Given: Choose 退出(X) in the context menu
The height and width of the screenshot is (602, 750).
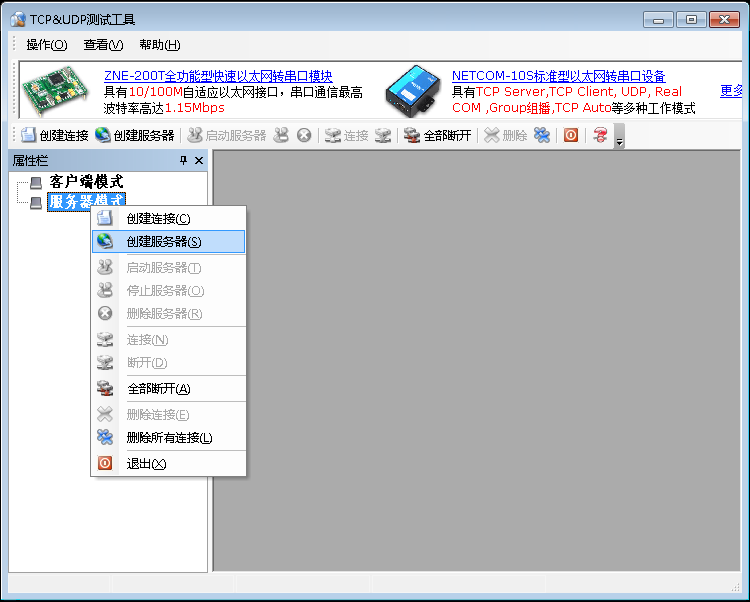Looking at the screenshot, I should click(x=168, y=463).
